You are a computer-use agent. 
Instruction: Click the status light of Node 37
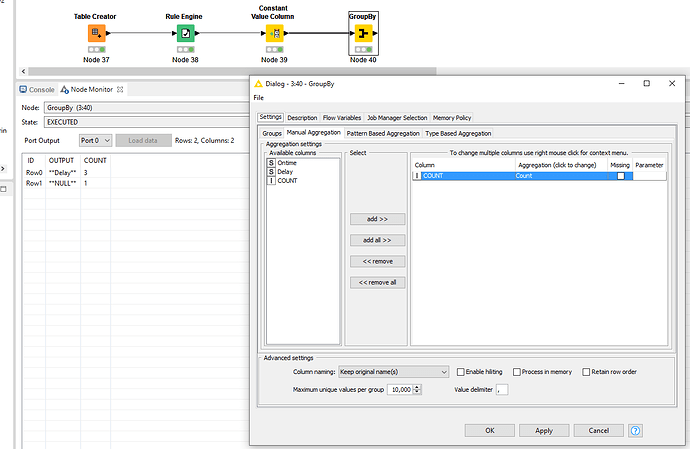tap(96, 49)
